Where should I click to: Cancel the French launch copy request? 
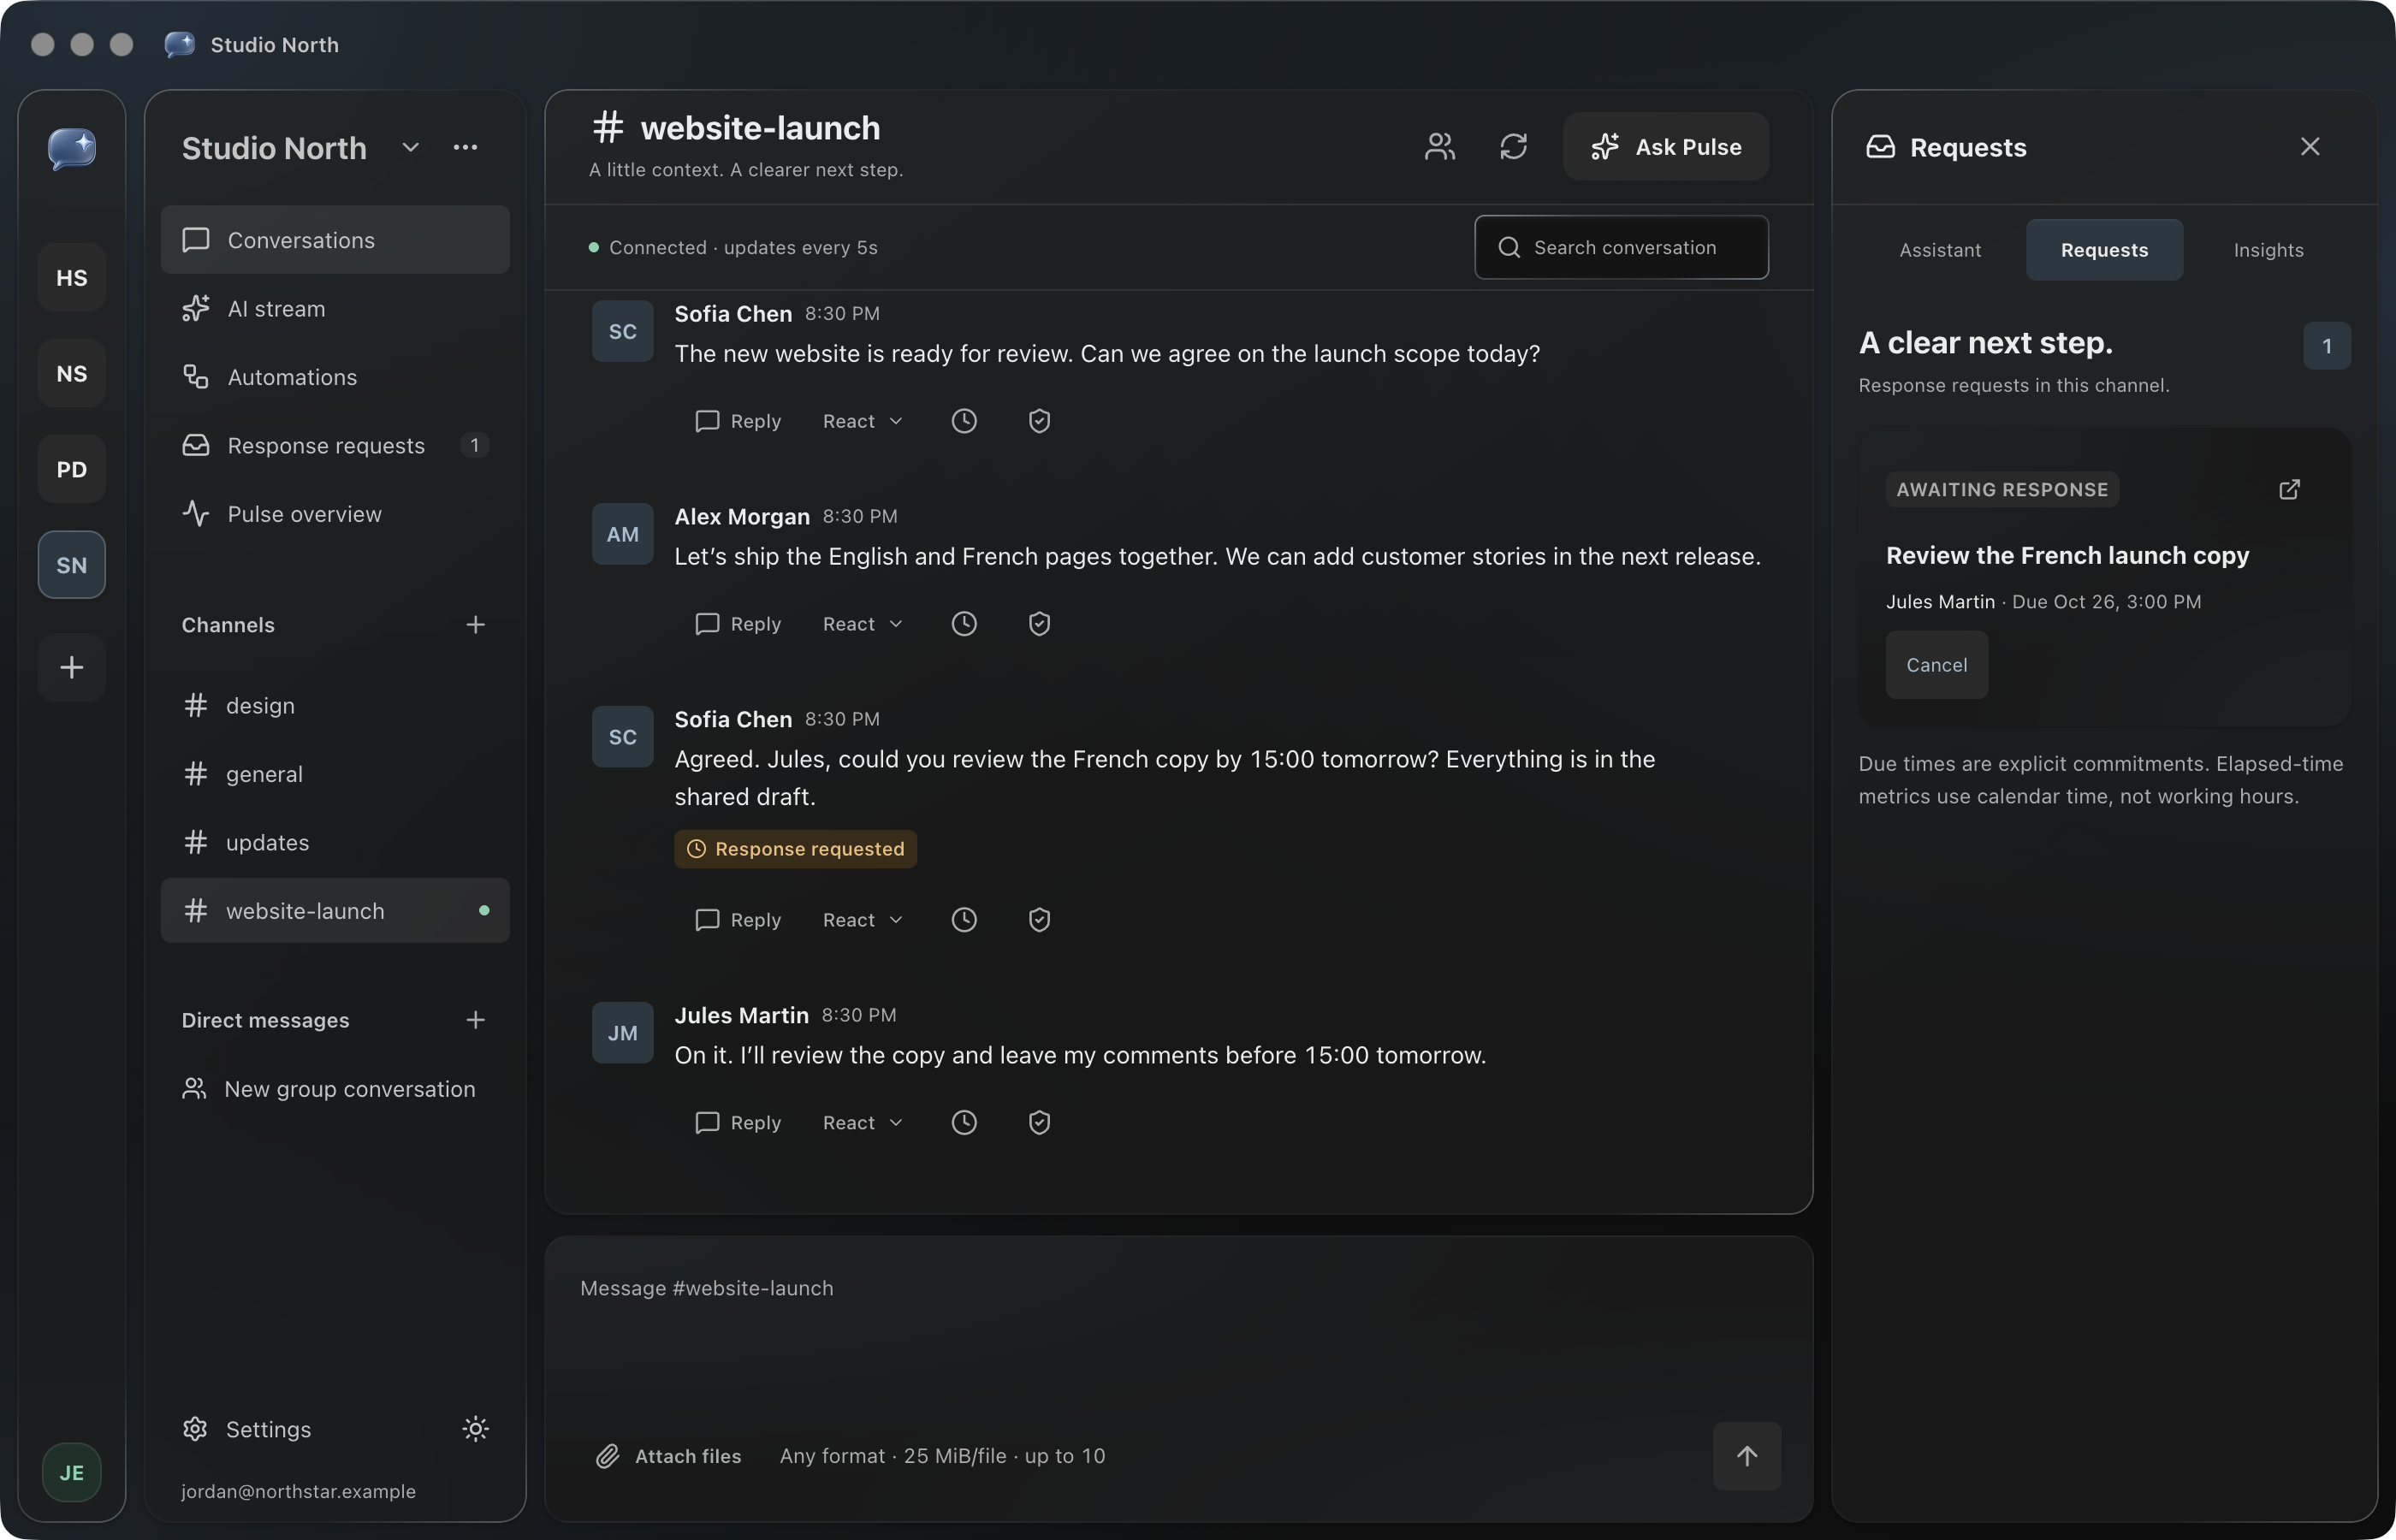coord(1936,665)
